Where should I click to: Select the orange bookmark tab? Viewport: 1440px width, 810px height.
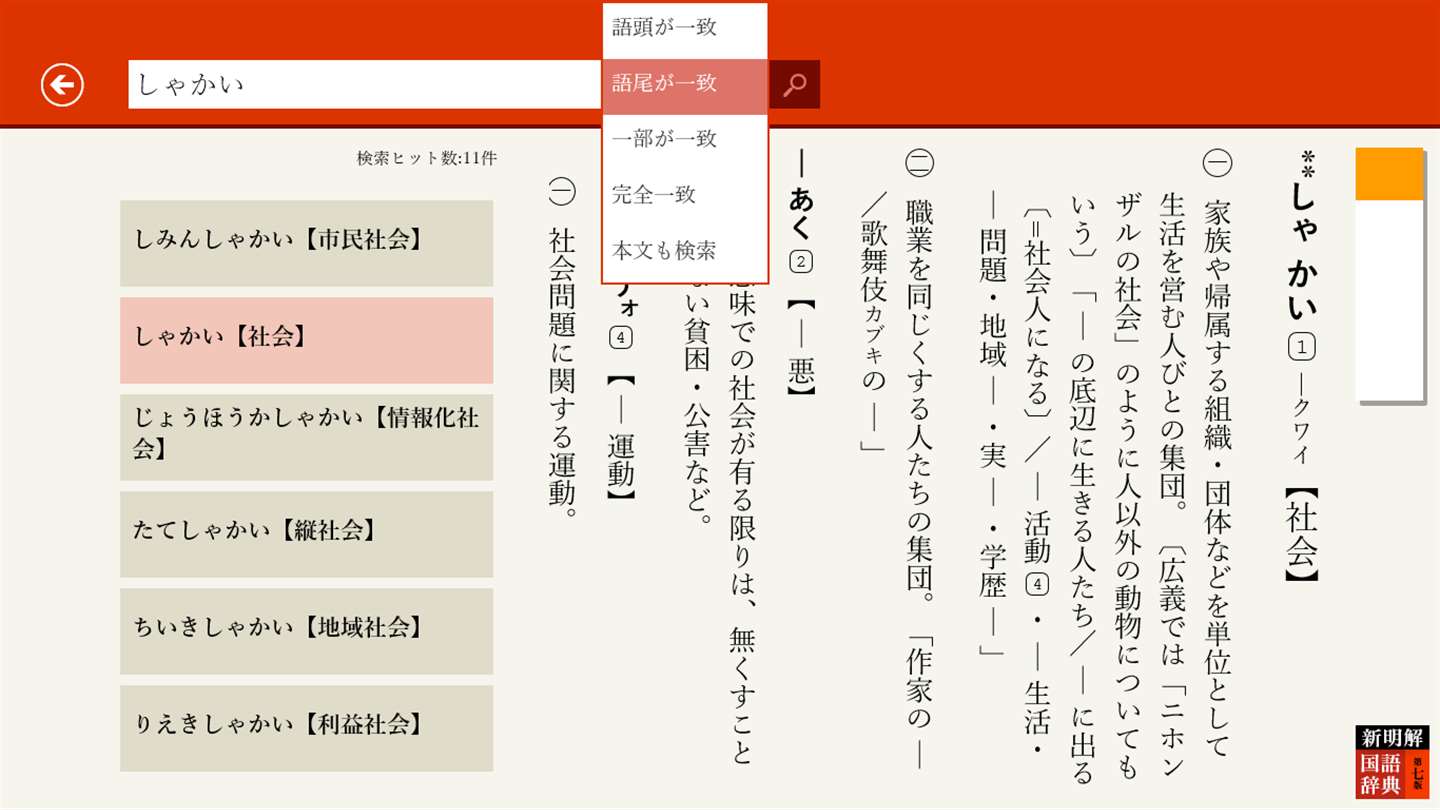pyautogui.click(x=1389, y=174)
